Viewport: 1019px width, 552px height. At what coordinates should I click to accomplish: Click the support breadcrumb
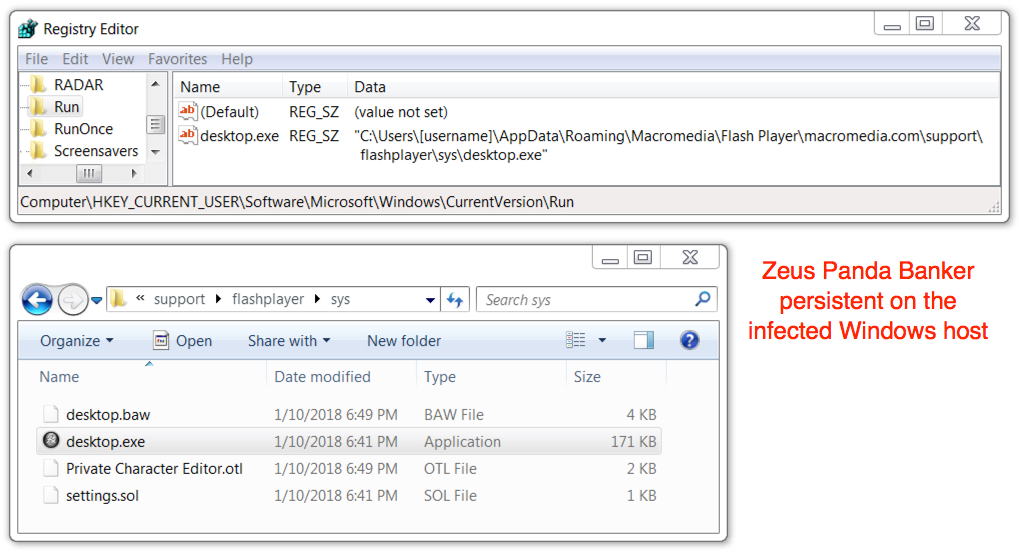pos(179,299)
